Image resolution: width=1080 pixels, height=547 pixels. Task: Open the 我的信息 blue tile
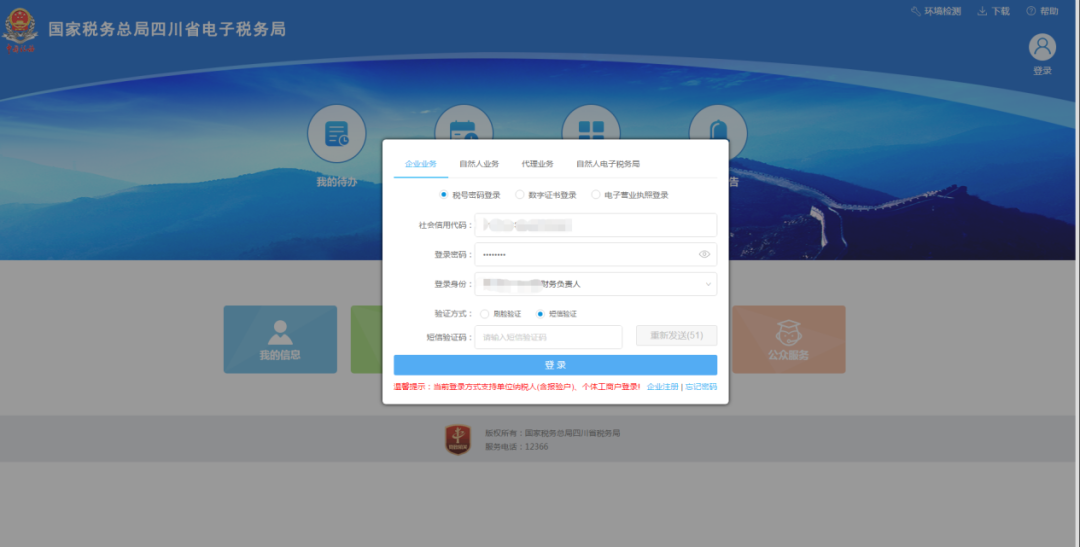(280, 340)
